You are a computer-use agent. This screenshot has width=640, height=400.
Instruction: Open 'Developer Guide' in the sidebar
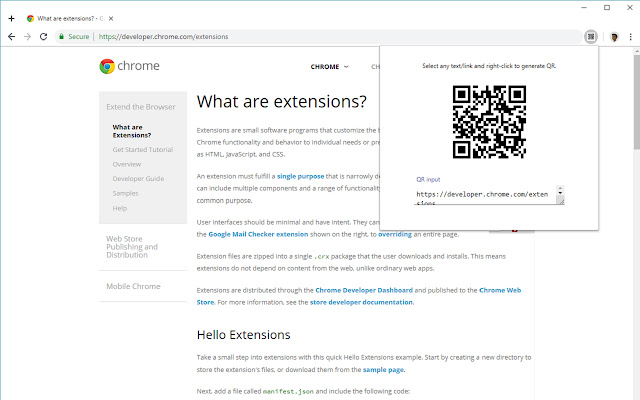pyautogui.click(x=138, y=179)
